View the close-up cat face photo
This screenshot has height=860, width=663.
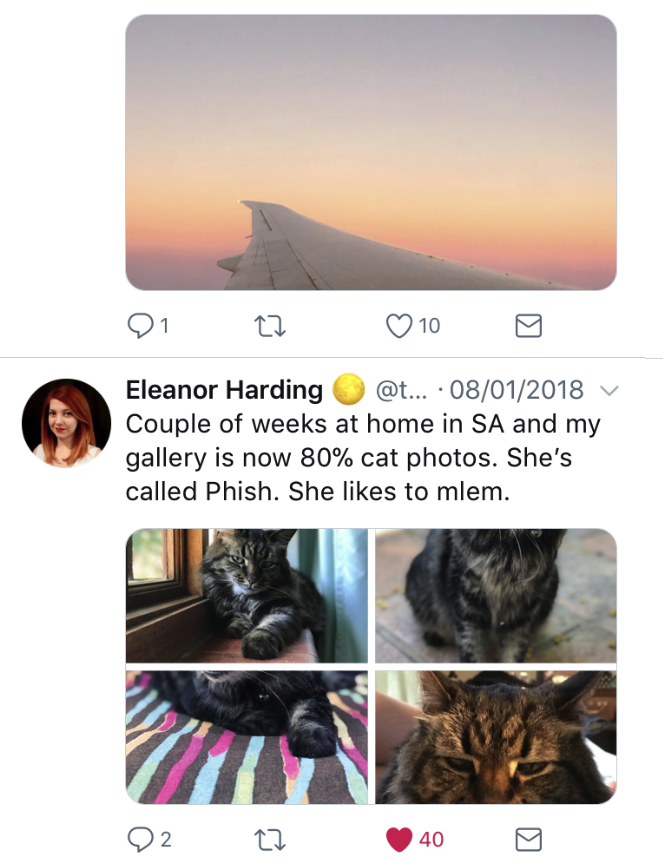pyautogui.click(x=496, y=737)
